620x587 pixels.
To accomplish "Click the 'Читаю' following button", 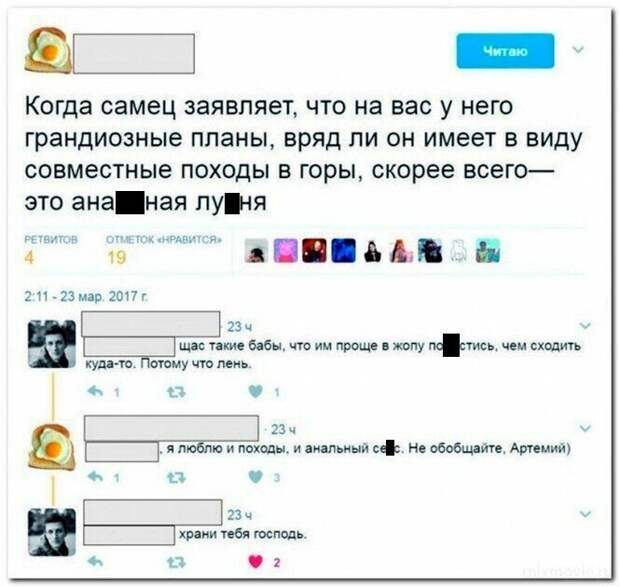I will [505, 51].
